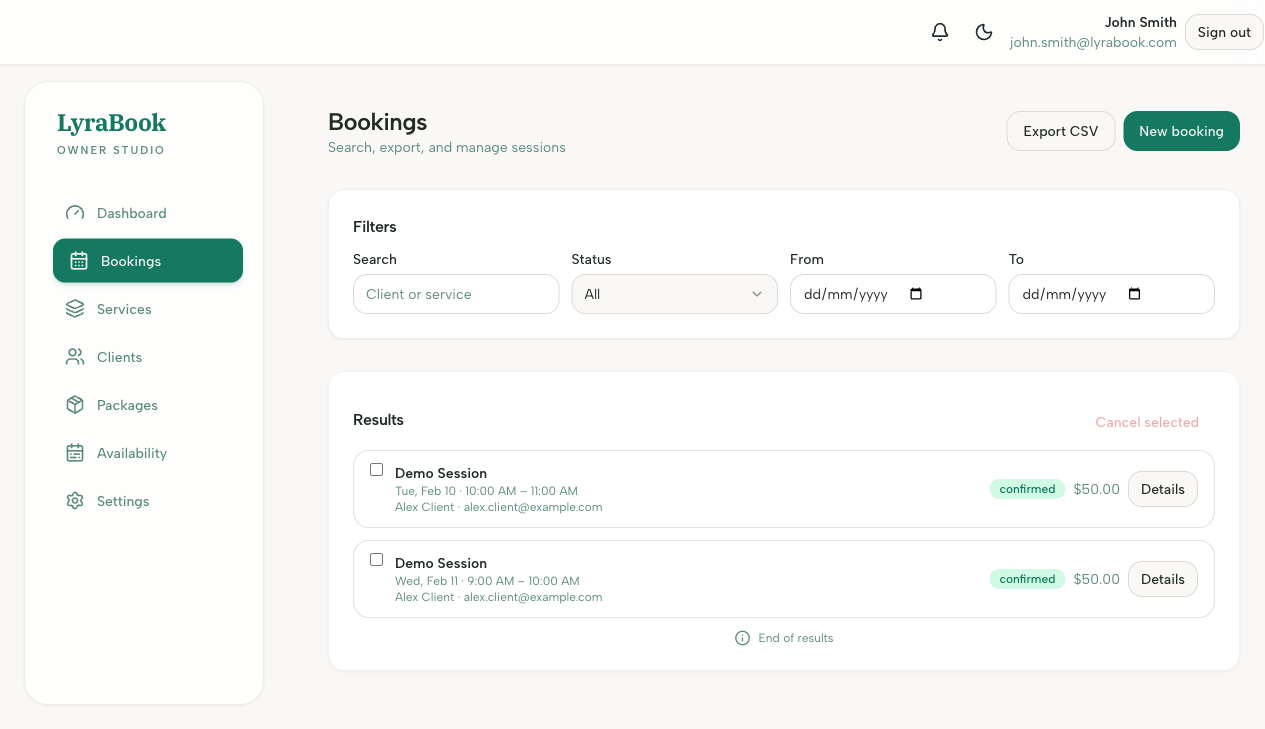The image size is (1265, 729).
Task: Check the Feb 10 Demo Session checkbox
Action: coord(376,469)
